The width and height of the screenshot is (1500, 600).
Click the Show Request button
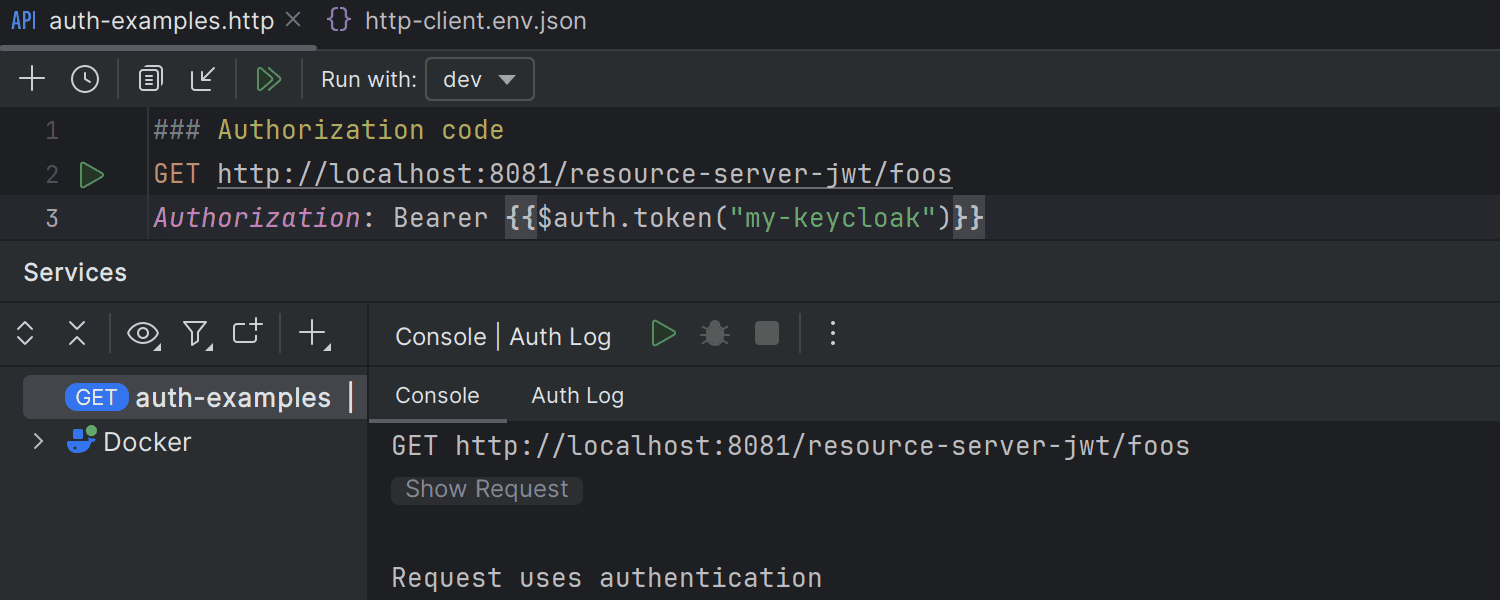coord(486,489)
